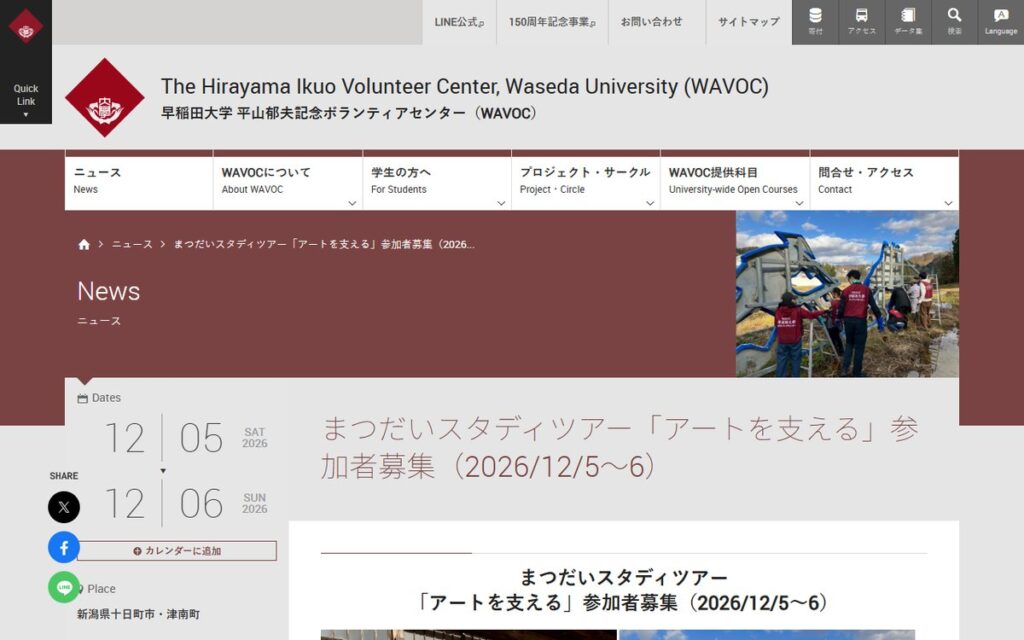Open the Contact menu item
Image resolution: width=1024 pixels, height=640 pixels.
[x=884, y=181]
